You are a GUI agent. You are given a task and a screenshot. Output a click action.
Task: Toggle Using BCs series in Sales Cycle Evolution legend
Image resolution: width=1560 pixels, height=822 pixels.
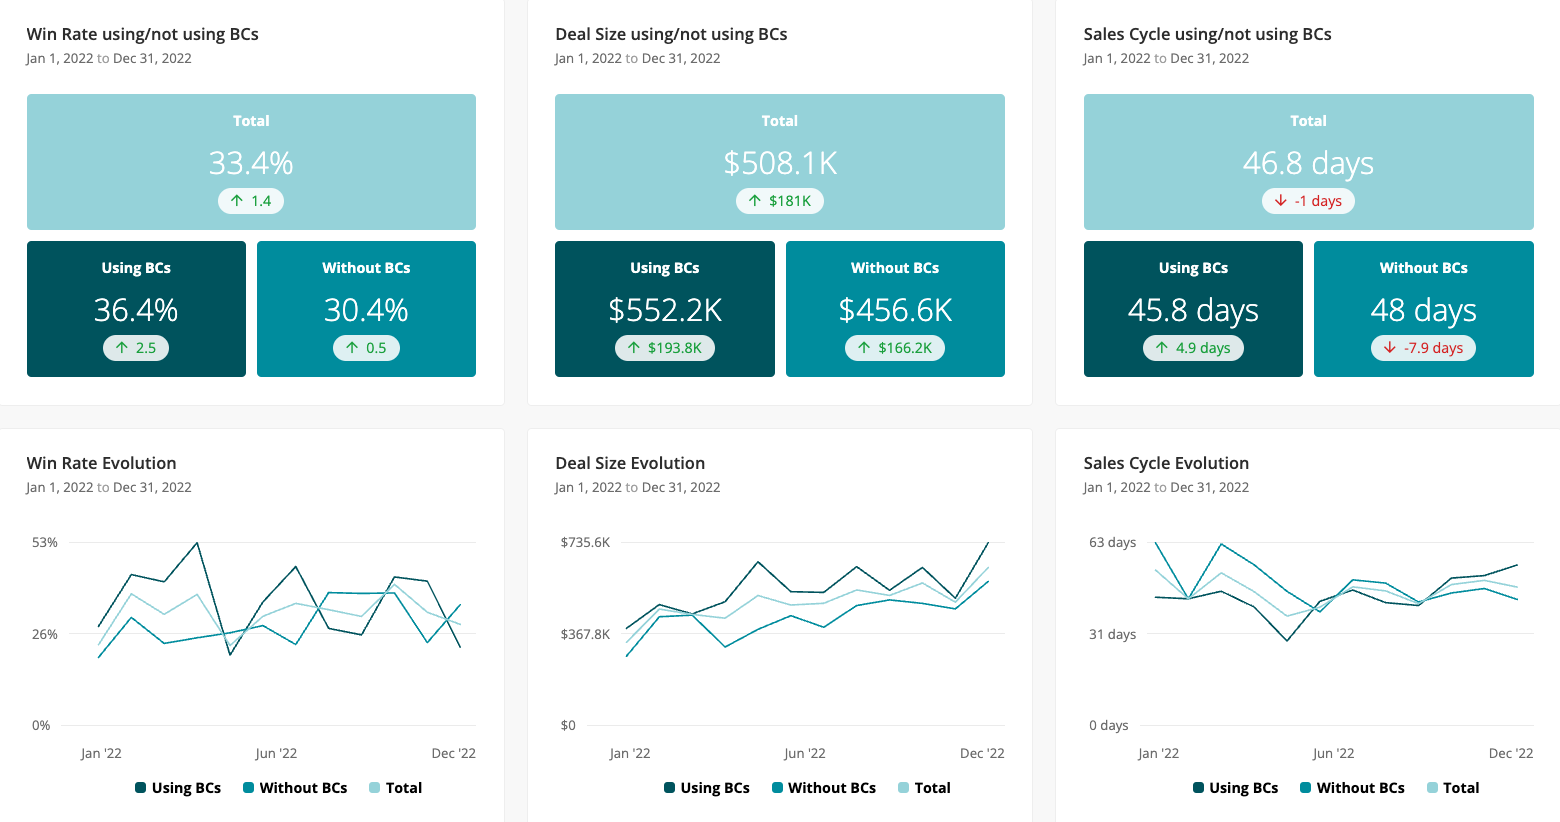tap(1236, 788)
